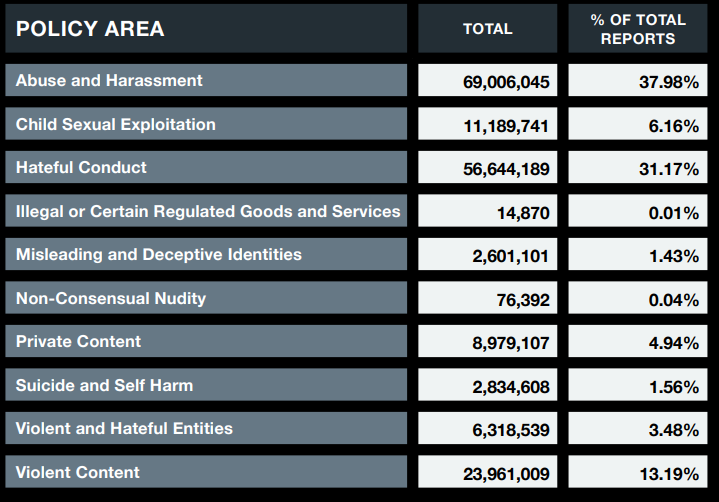Click the 1.43% percentage cell

coord(638,254)
